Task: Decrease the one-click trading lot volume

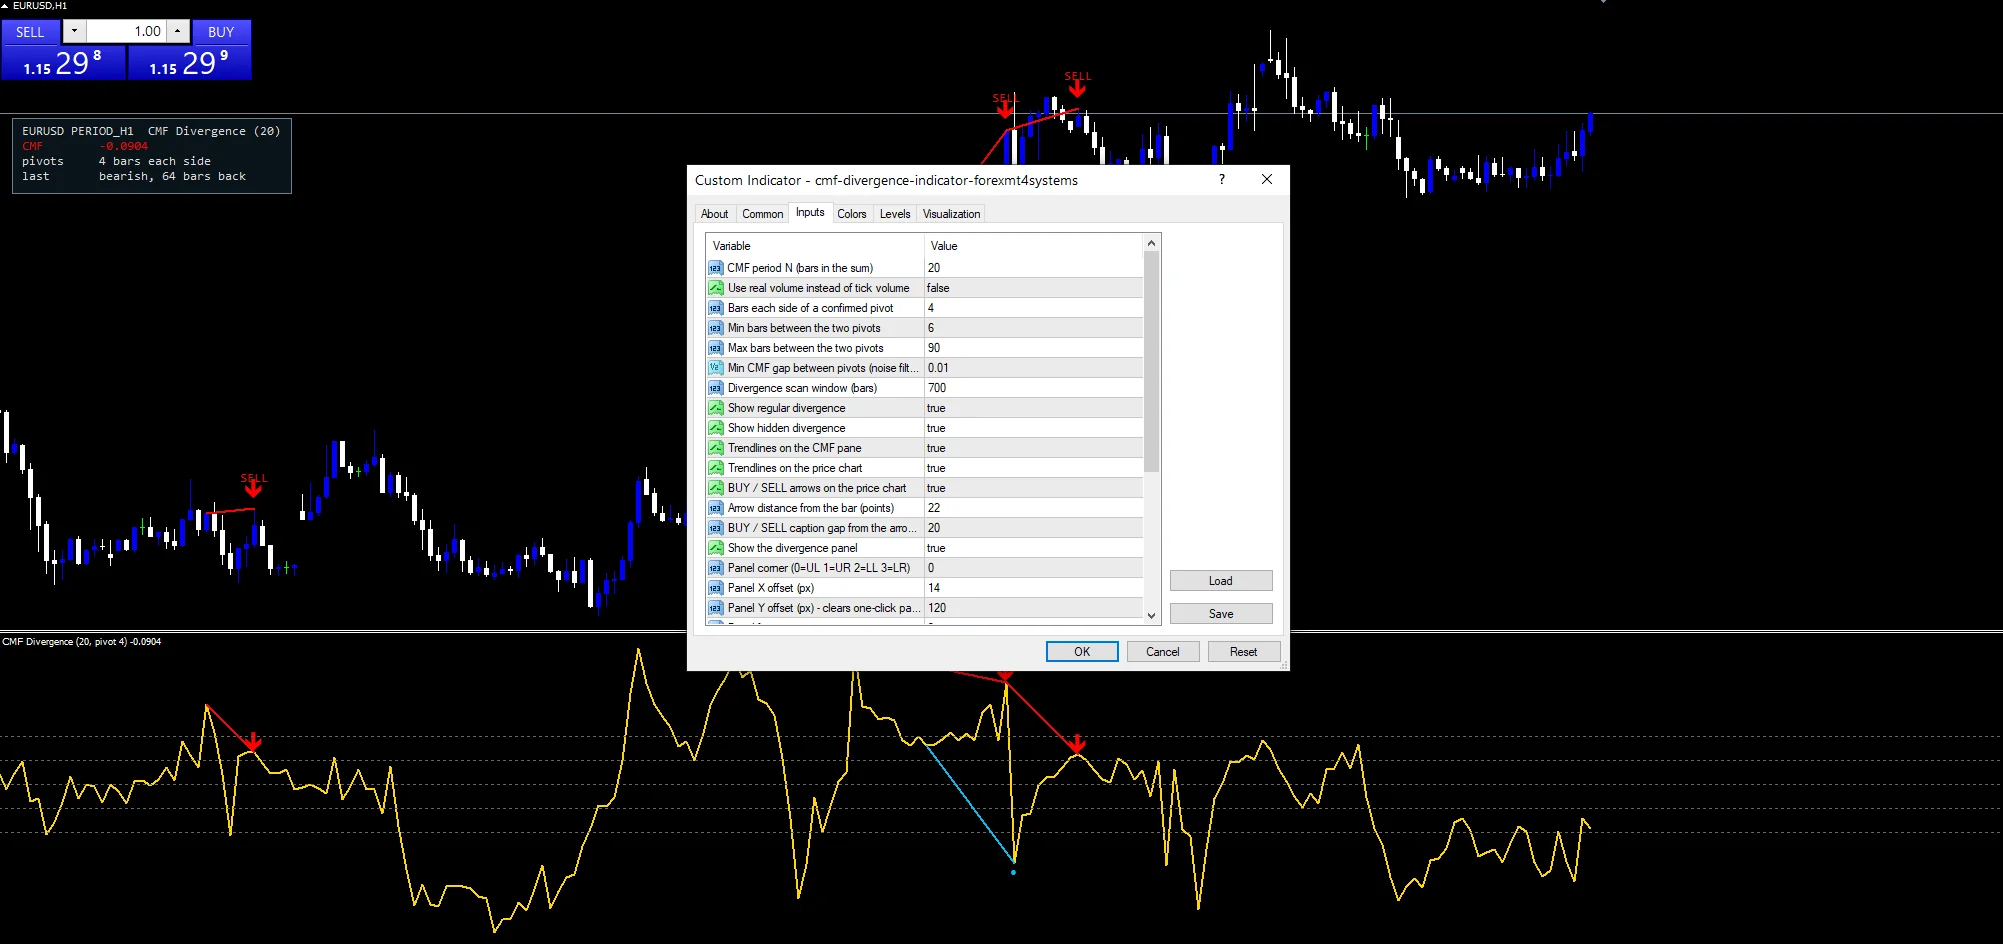Action: tap(74, 31)
